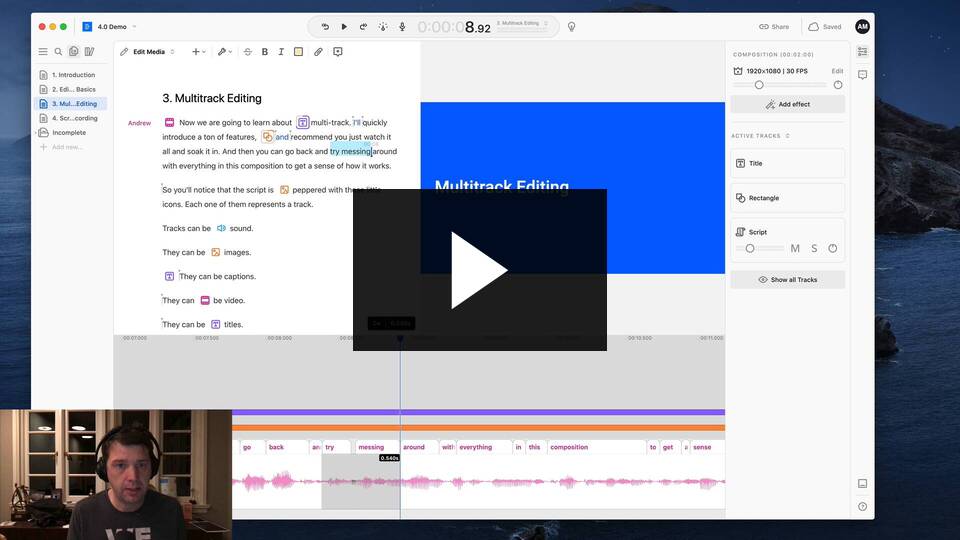
Task: Click the image icon before 'images.'
Action: coord(216,252)
